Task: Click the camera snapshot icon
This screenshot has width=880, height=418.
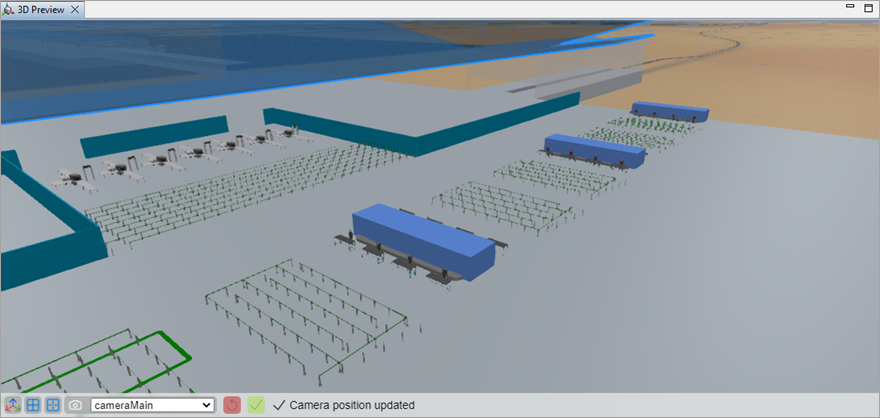Action: click(75, 405)
